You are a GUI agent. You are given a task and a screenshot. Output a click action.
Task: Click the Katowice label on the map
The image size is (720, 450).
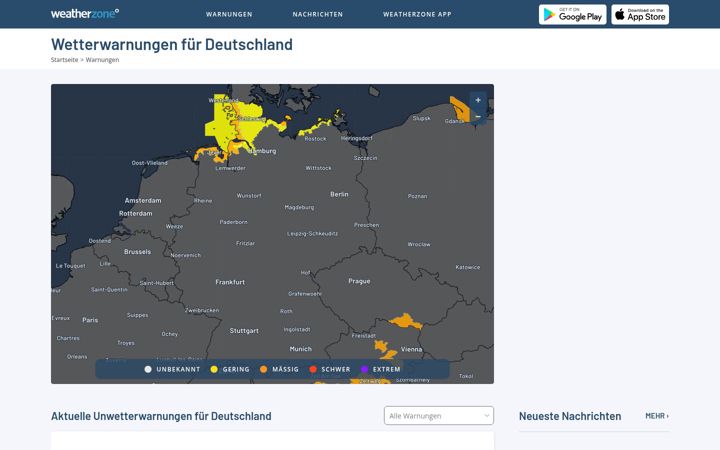tap(468, 267)
